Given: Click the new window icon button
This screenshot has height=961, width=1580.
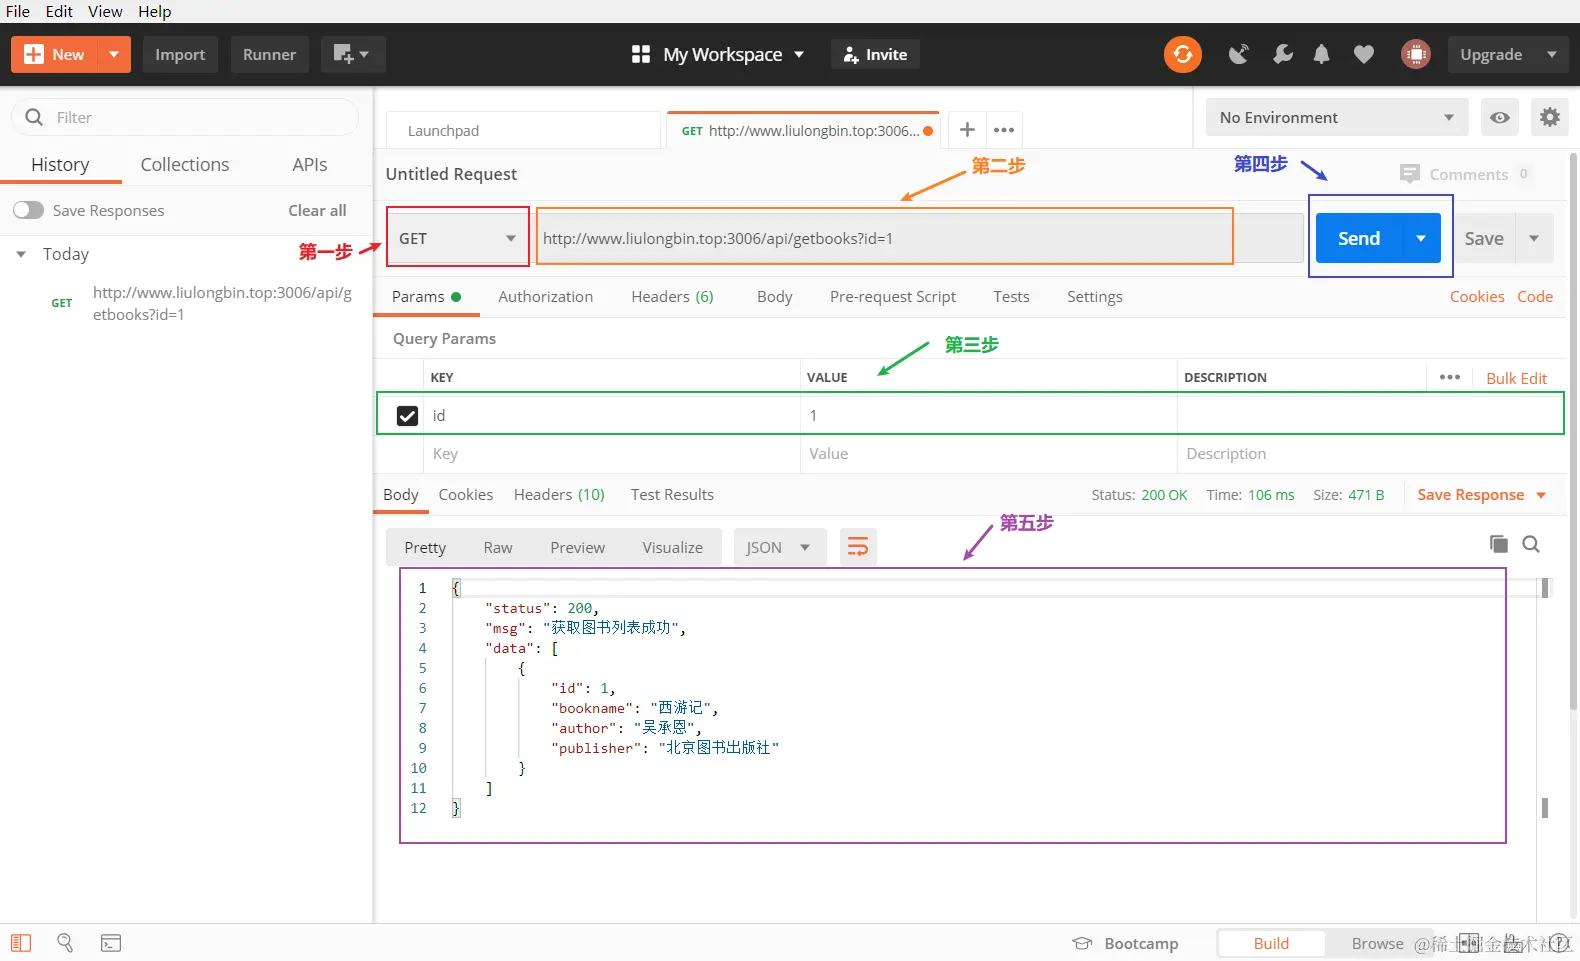Looking at the screenshot, I should coord(353,54).
